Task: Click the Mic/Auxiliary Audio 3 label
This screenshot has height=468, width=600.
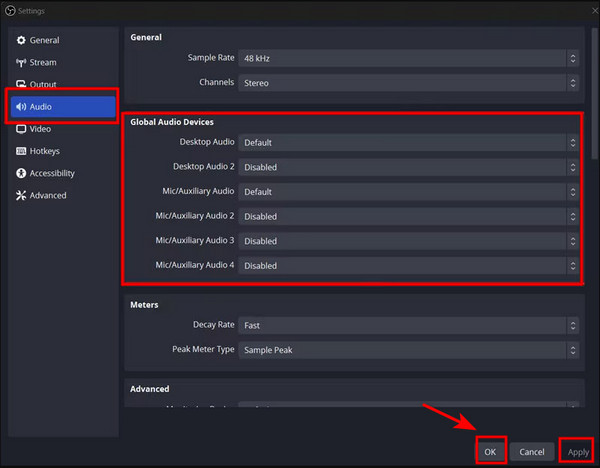Action: (195, 240)
